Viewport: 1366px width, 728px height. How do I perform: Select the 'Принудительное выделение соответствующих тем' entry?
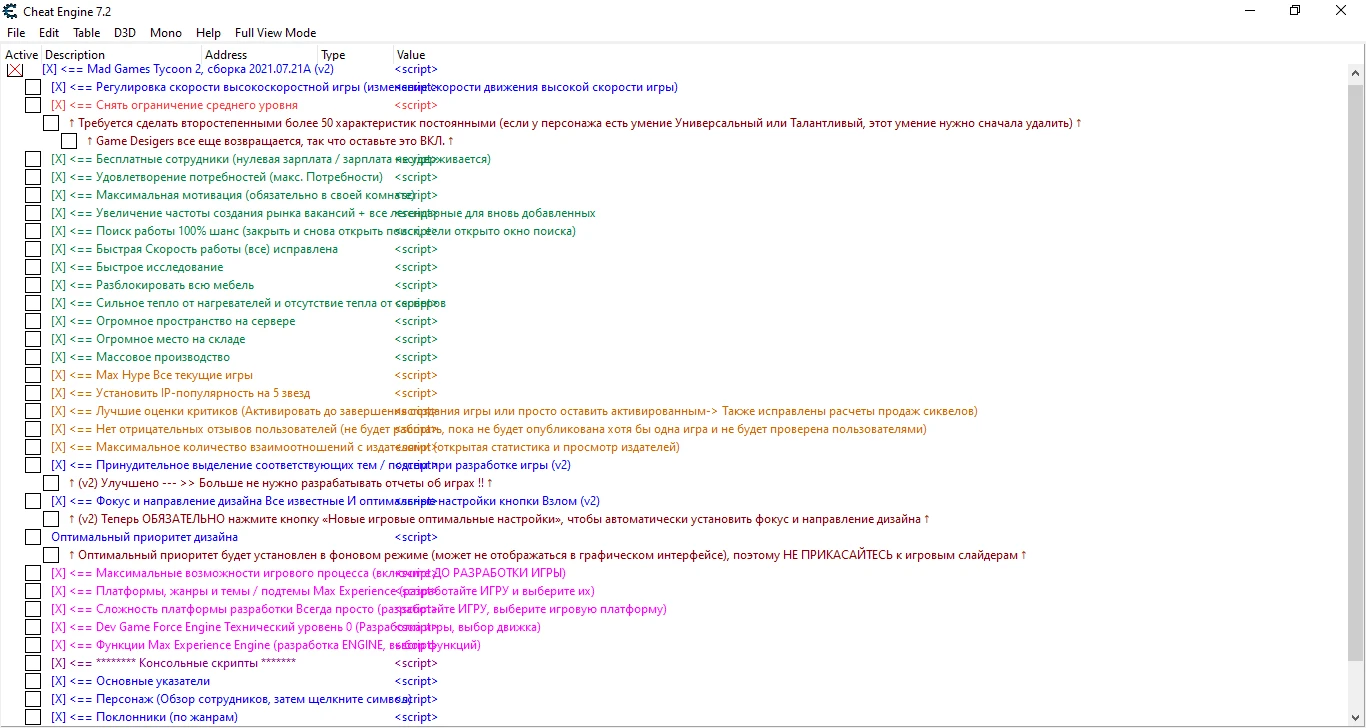coord(311,466)
